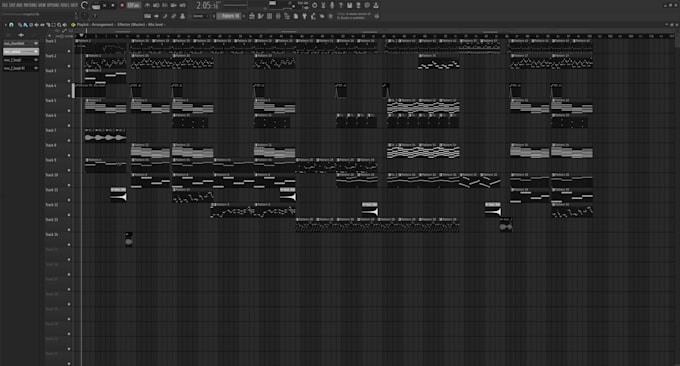
Task: Select the Delete tool in playlist
Action: click(x=31, y=25)
